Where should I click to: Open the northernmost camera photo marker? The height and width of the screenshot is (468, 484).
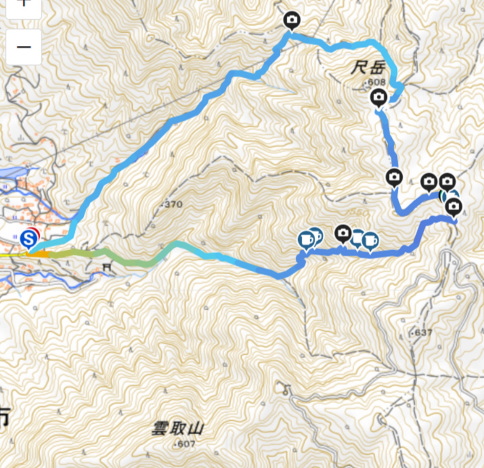click(x=292, y=21)
